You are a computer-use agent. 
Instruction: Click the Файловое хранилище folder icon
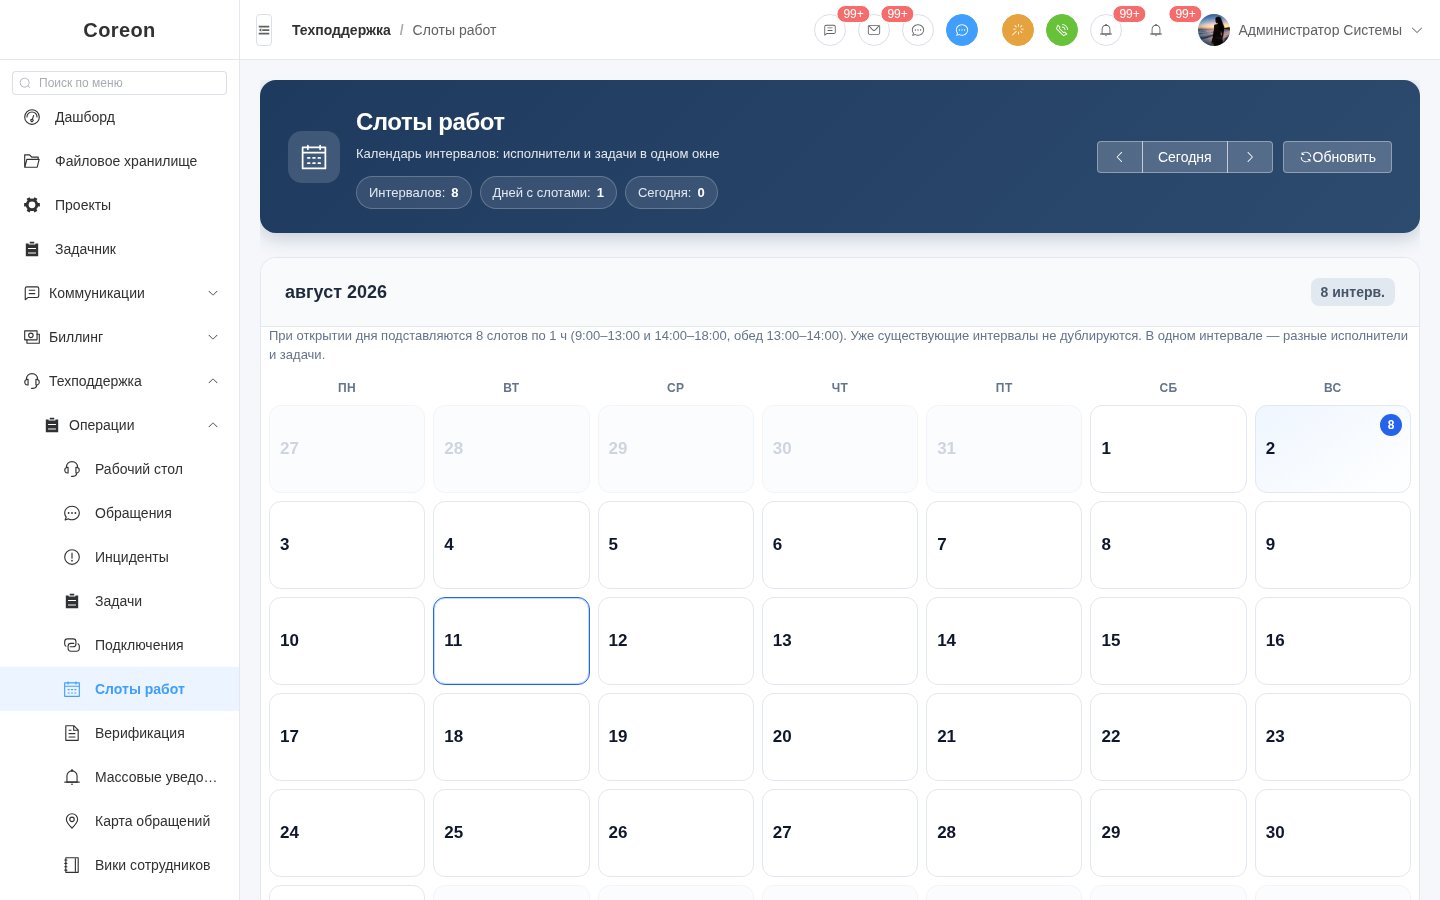(32, 161)
